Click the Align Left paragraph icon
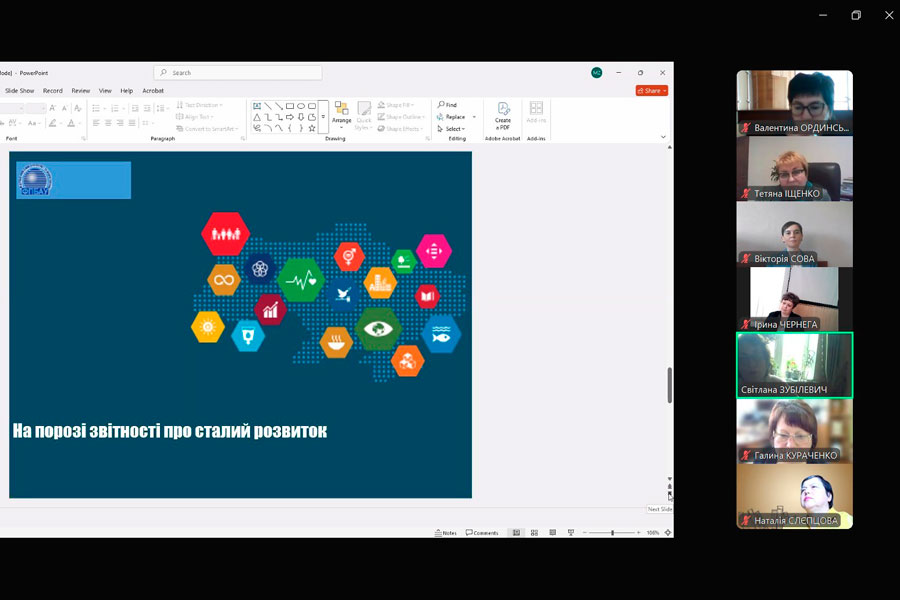Screen dimensions: 900x600 click(x=96, y=123)
